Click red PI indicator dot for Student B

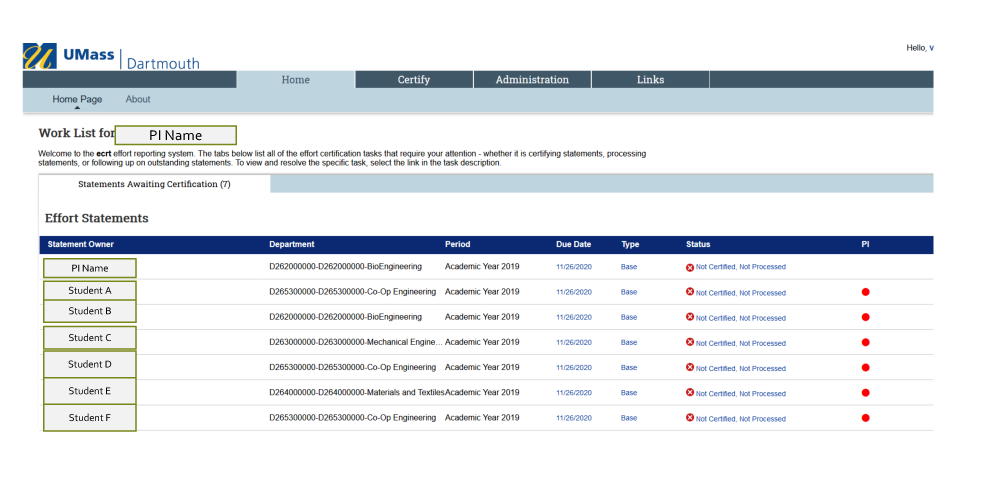[x=865, y=317]
